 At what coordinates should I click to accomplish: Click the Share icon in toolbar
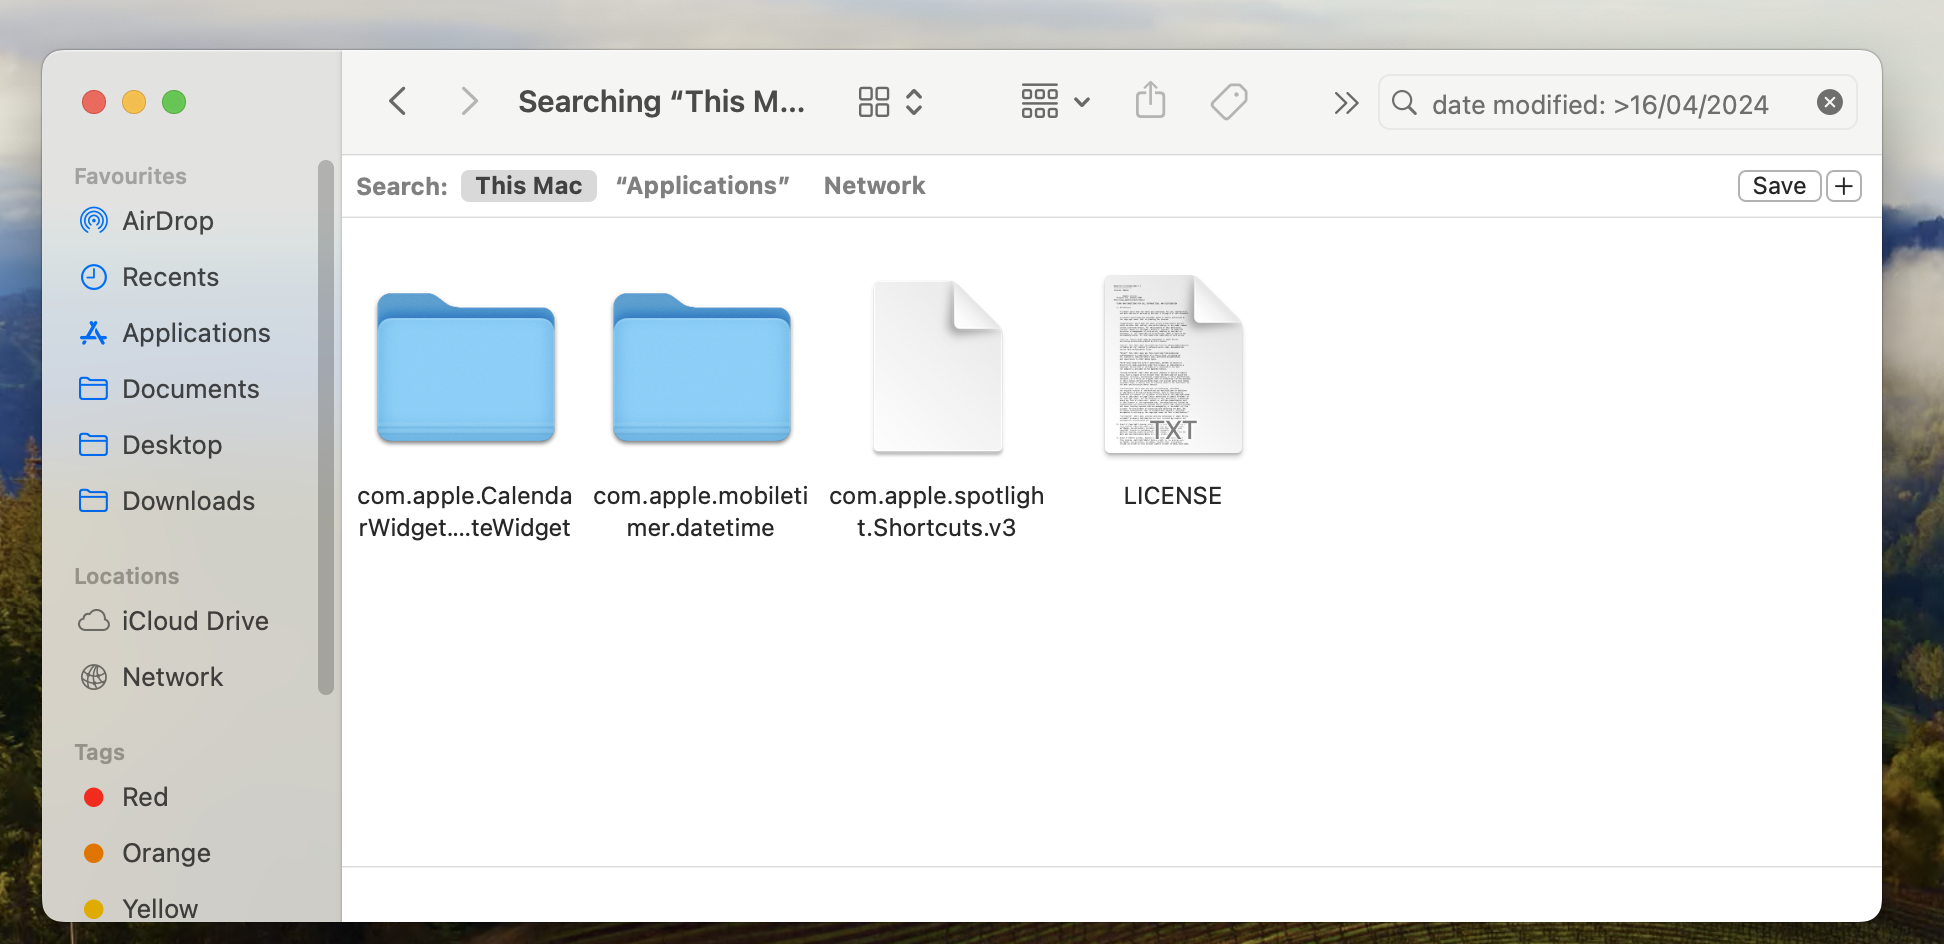tap(1151, 101)
